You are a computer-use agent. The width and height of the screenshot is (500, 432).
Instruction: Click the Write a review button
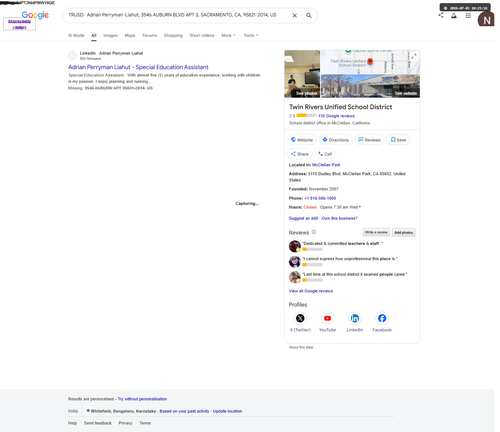click(x=376, y=232)
